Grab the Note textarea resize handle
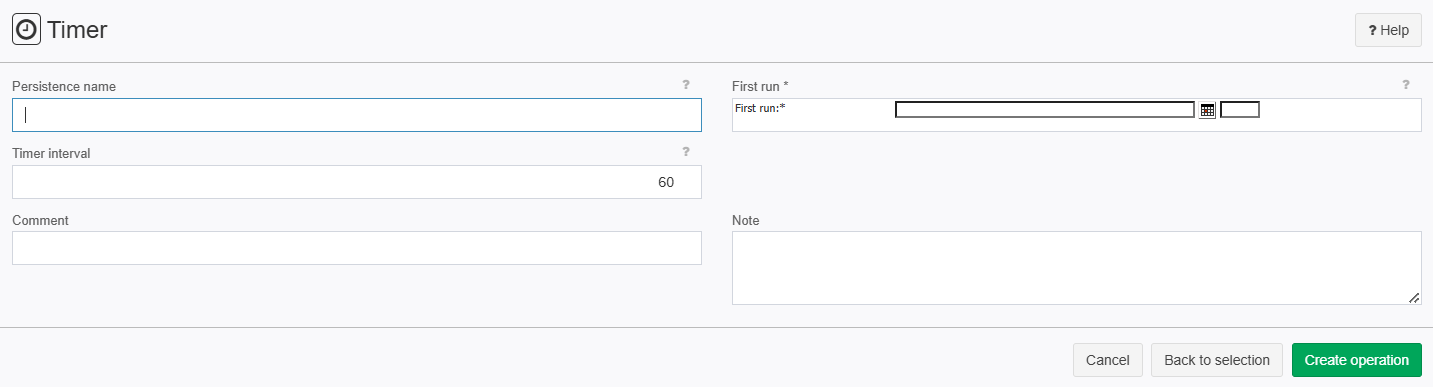This screenshot has width=1433, height=387. (1414, 297)
